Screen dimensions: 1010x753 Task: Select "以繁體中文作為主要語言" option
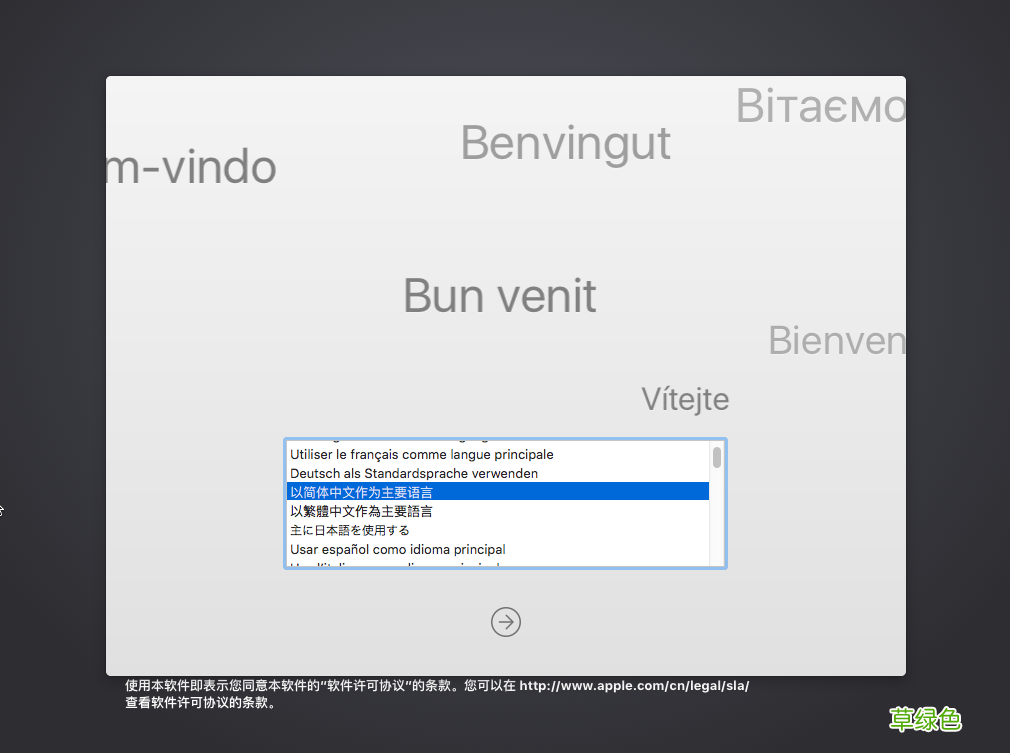click(360, 511)
